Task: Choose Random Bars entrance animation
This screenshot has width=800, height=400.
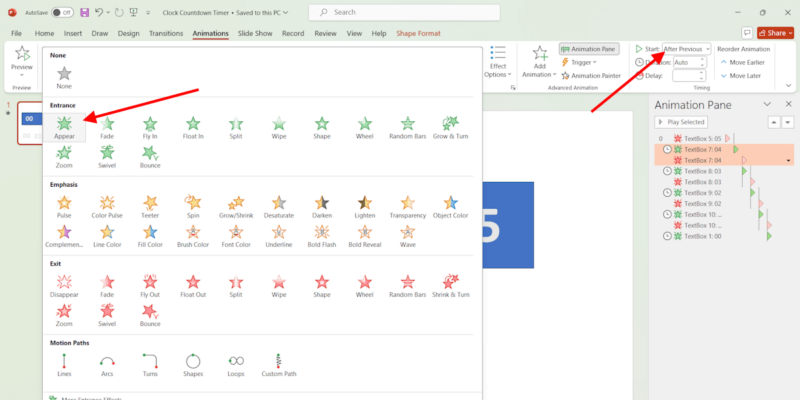Action: [x=407, y=128]
